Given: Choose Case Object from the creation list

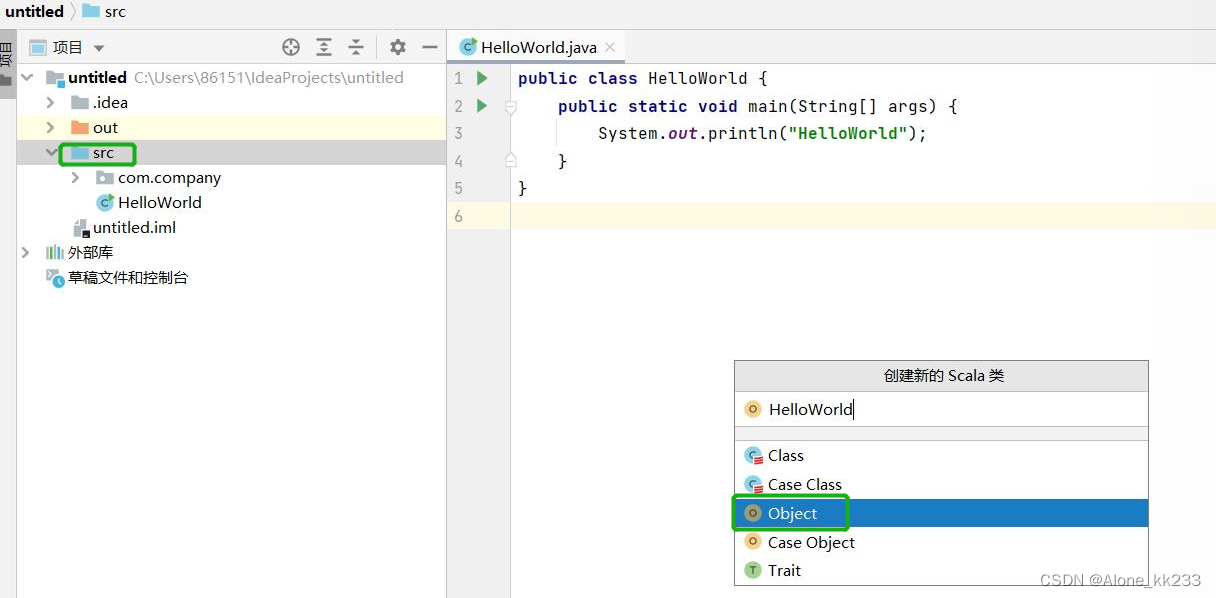Looking at the screenshot, I should pos(810,542).
